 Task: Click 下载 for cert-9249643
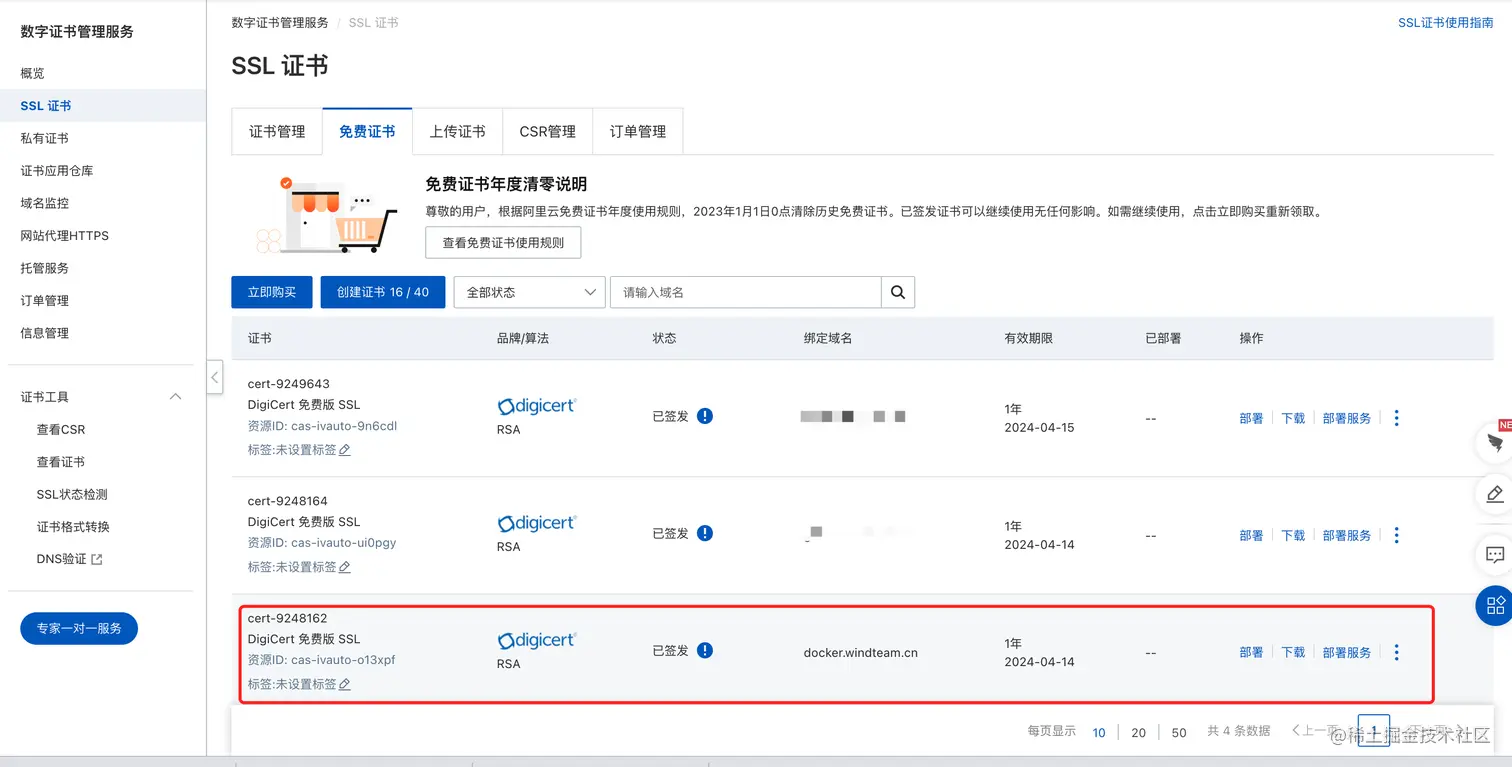pos(1293,418)
